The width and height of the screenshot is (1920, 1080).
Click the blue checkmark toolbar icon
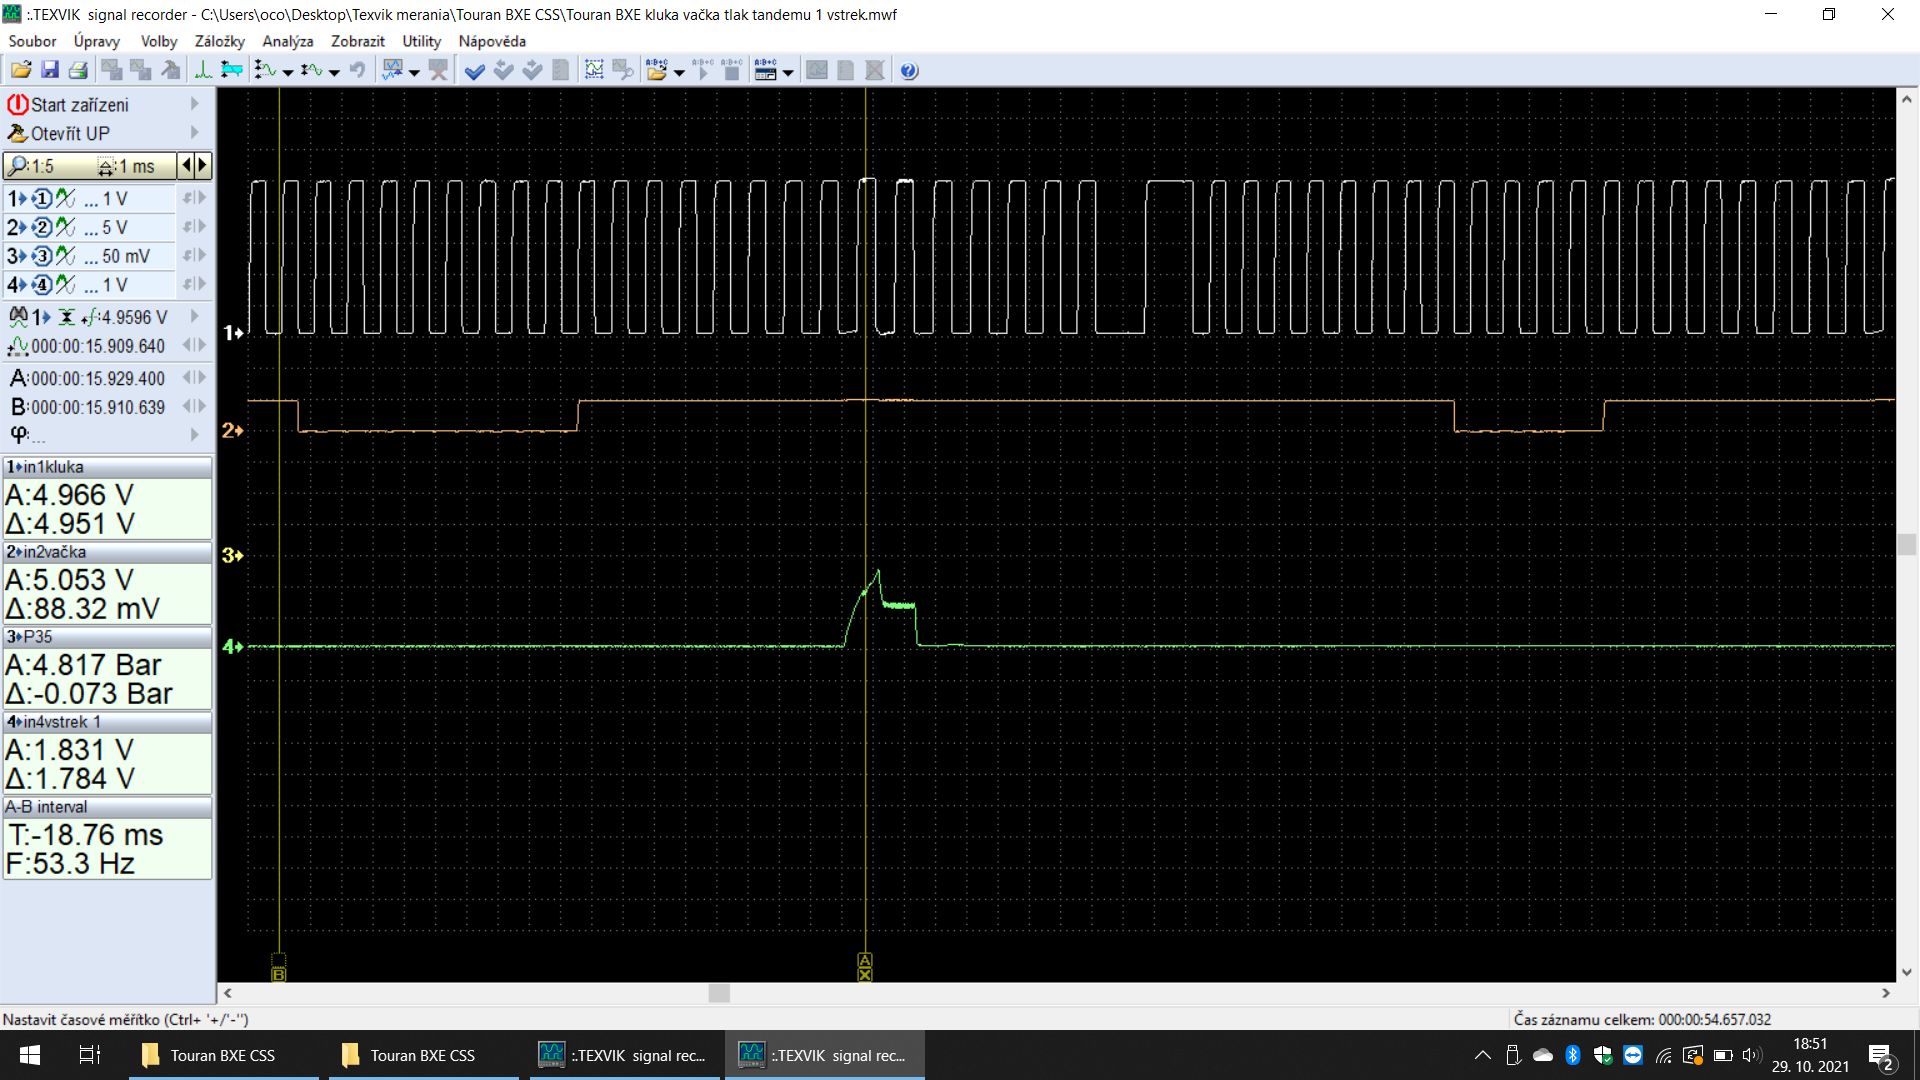[475, 70]
